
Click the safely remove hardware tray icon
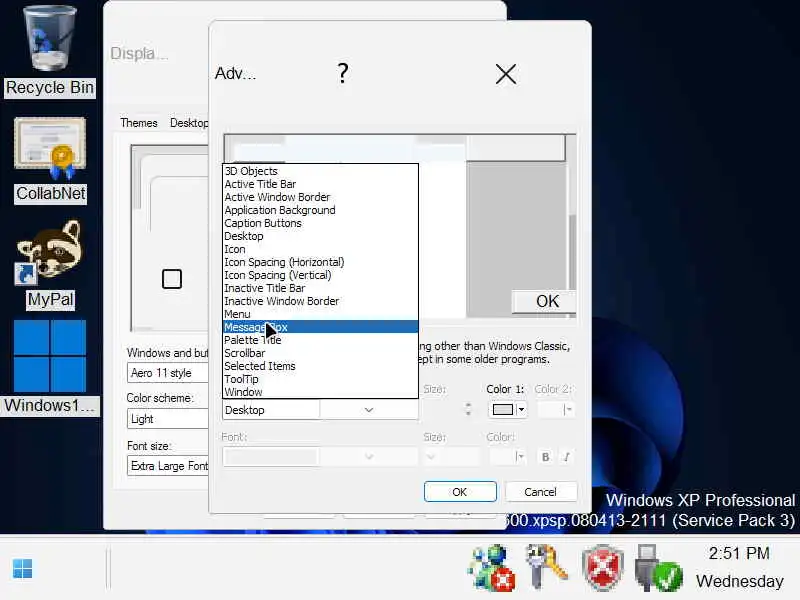tap(658, 568)
